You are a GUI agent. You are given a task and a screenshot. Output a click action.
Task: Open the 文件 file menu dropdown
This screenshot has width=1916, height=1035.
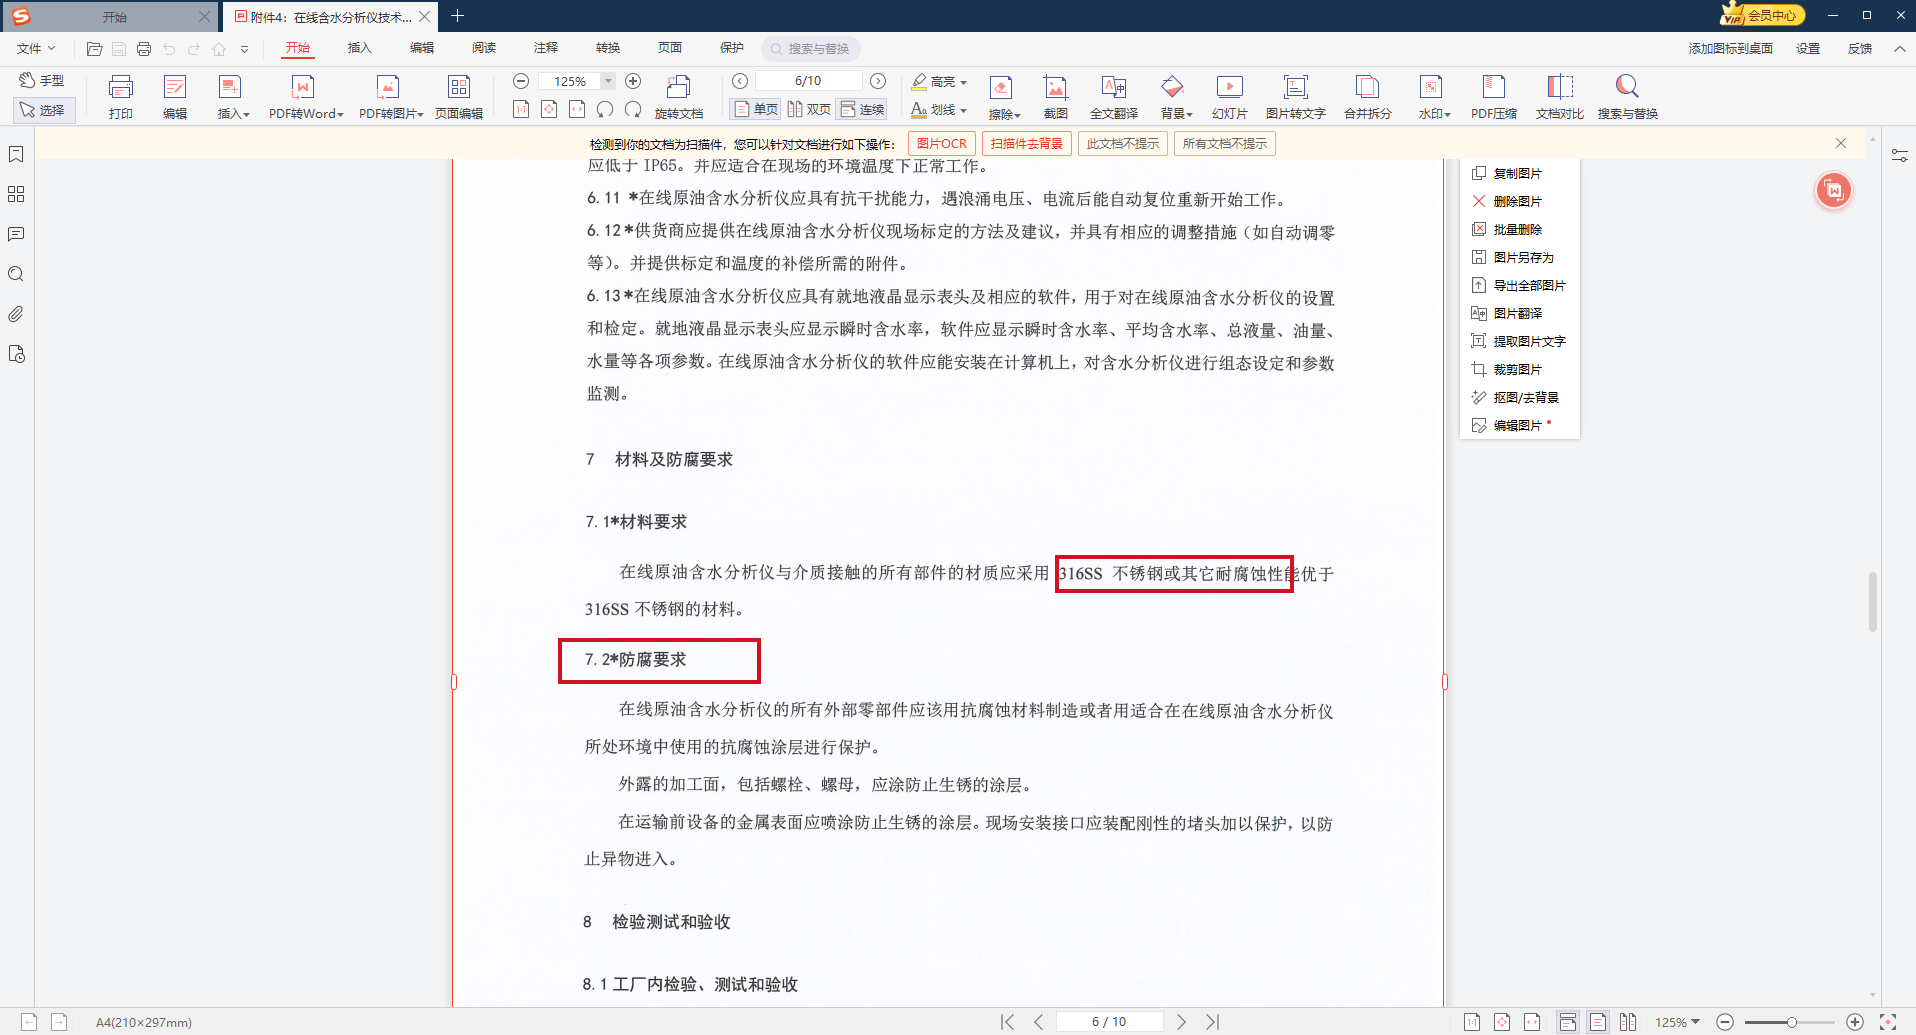[x=36, y=48]
